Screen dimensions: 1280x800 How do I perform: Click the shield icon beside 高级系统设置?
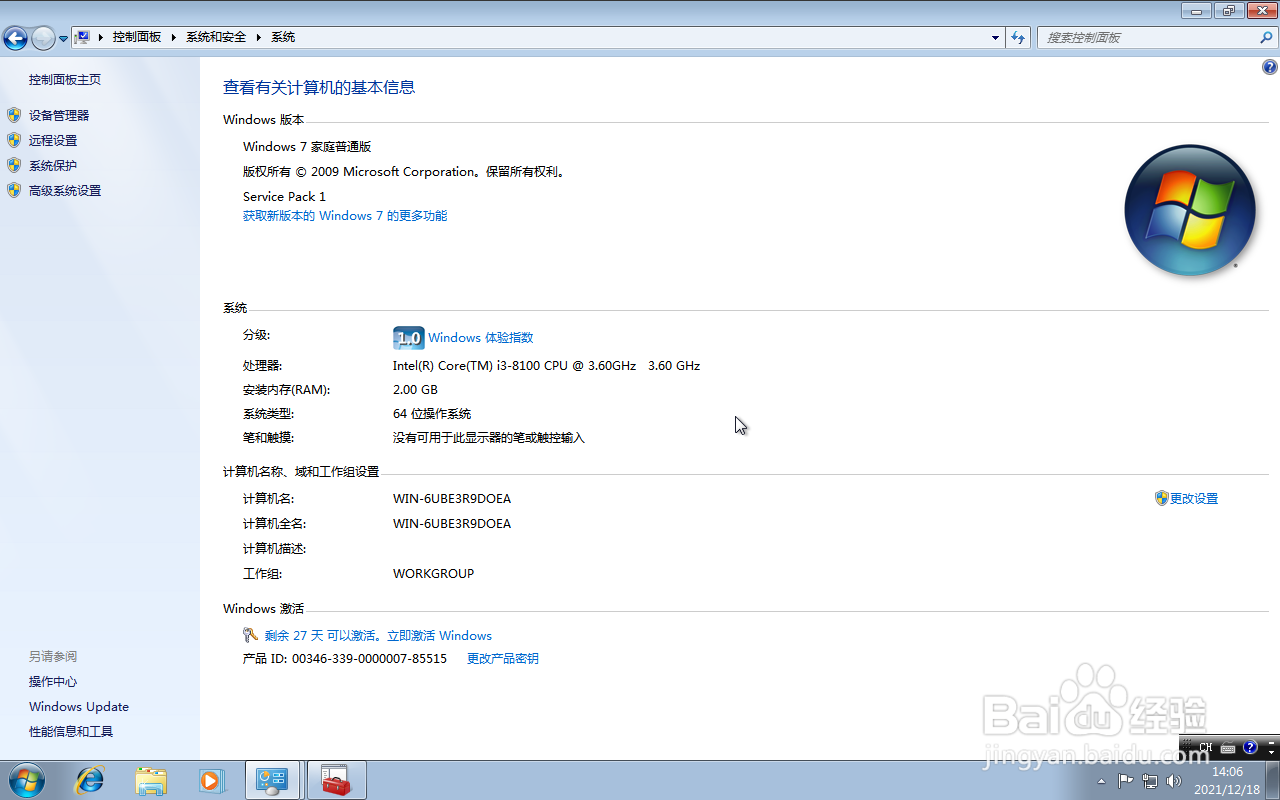[14, 190]
